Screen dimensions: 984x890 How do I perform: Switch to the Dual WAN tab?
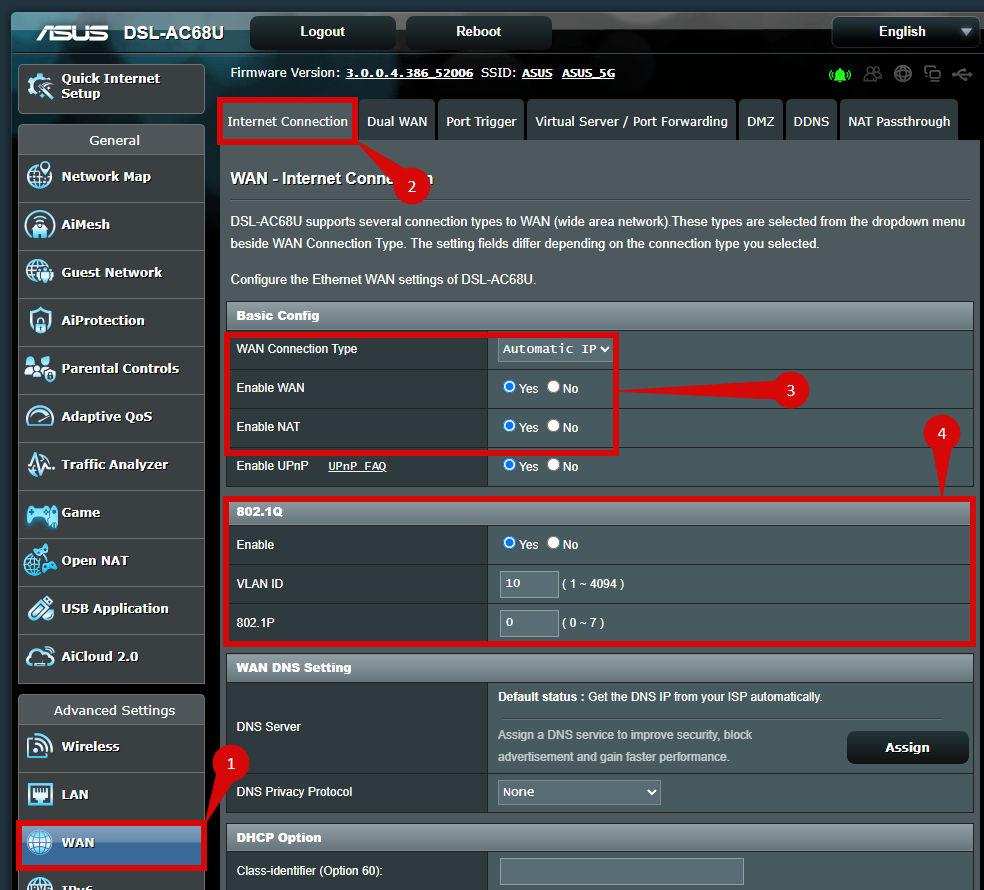[x=397, y=122]
